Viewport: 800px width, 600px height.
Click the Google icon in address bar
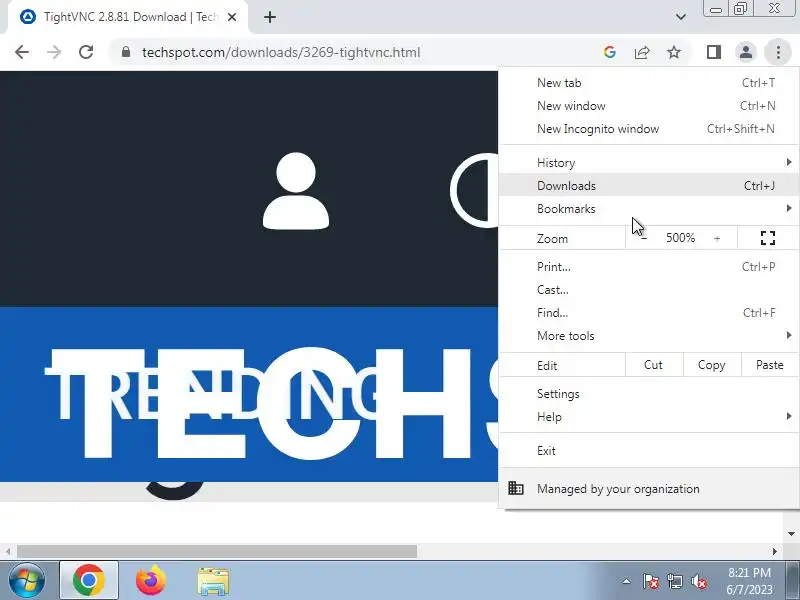[610, 52]
